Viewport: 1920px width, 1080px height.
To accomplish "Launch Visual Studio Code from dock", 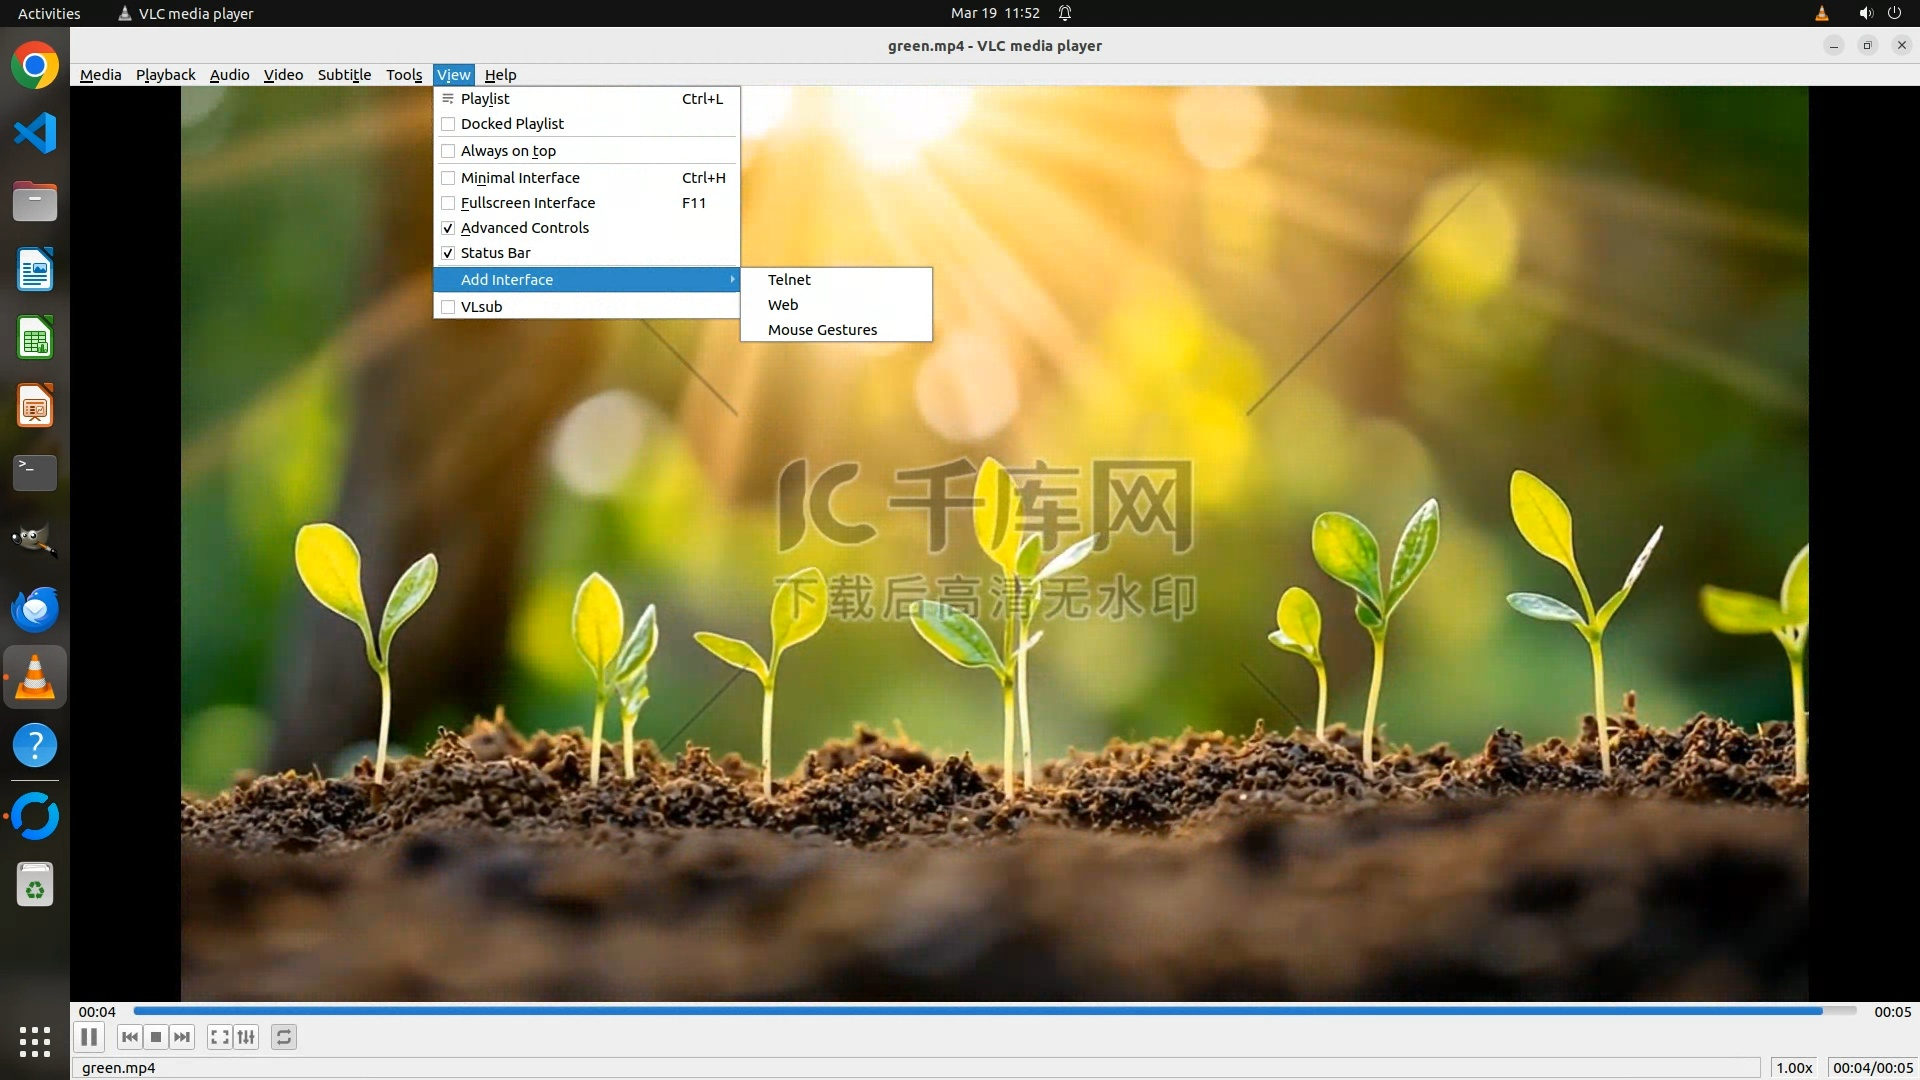I will tap(35, 133).
